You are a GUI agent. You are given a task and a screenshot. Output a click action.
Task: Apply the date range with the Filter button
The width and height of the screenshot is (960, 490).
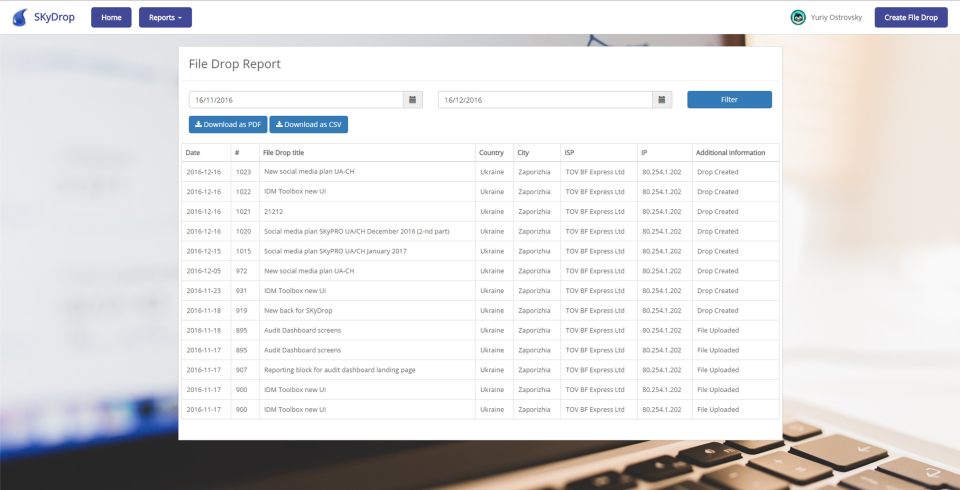pos(729,100)
